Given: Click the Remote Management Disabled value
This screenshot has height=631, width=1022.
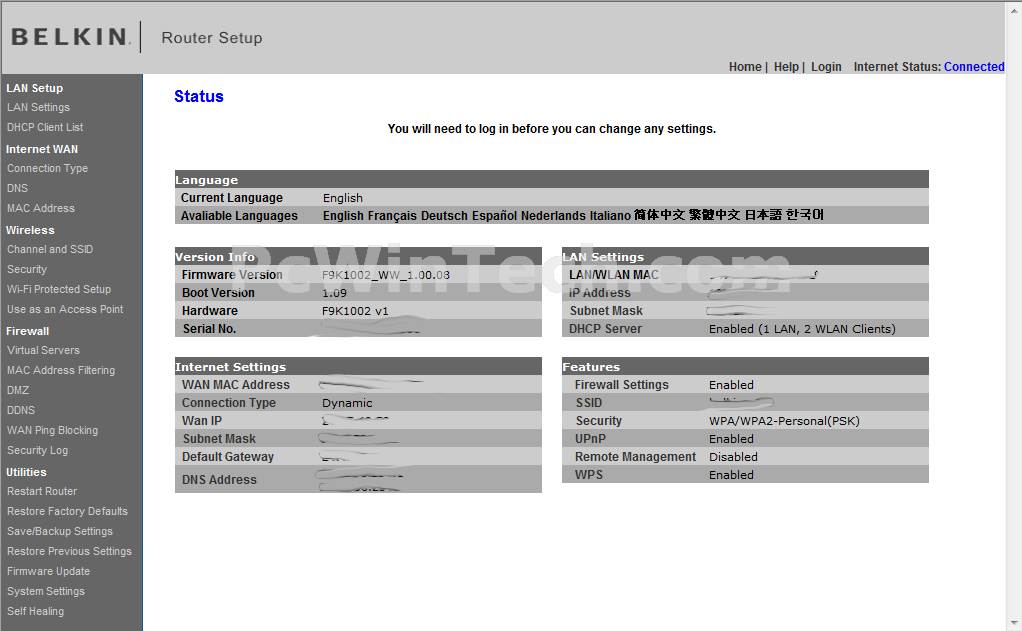Looking at the screenshot, I should 733,457.
